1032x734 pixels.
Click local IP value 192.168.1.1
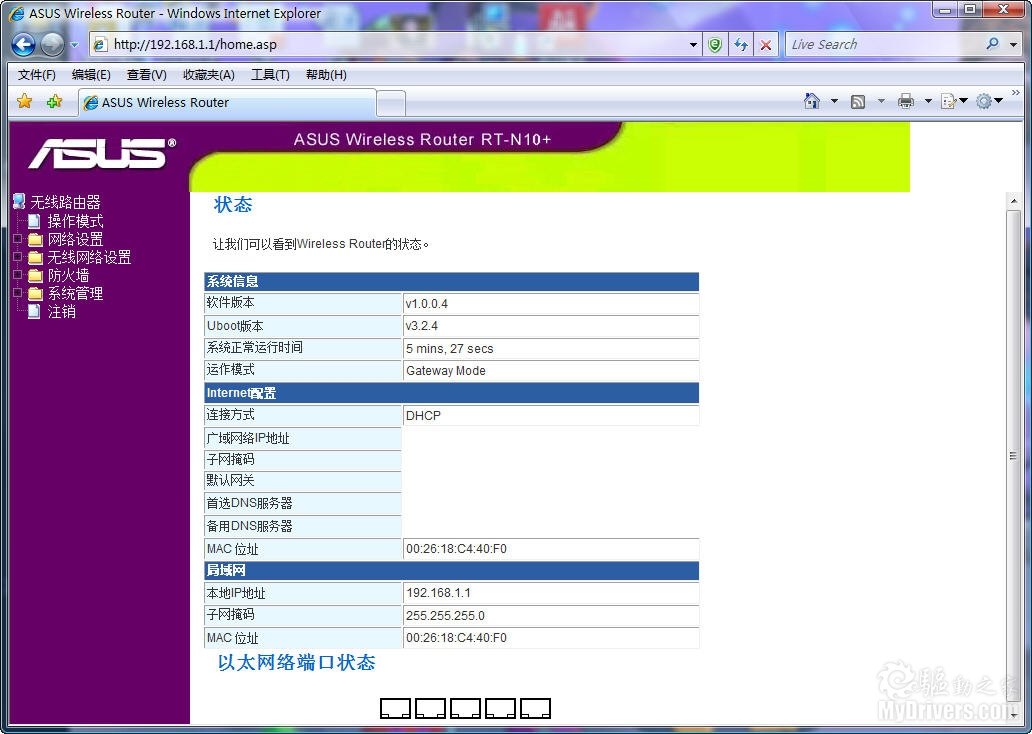pos(438,593)
